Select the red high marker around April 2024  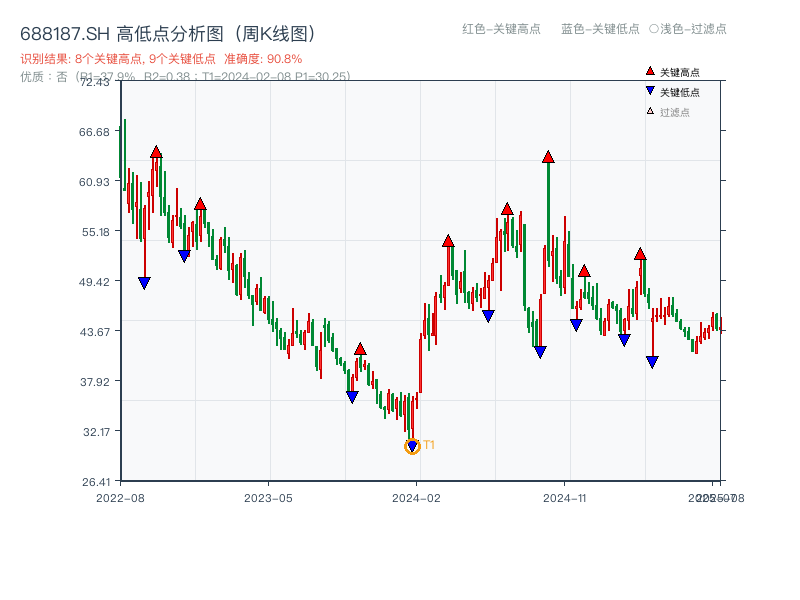(x=448, y=241)
